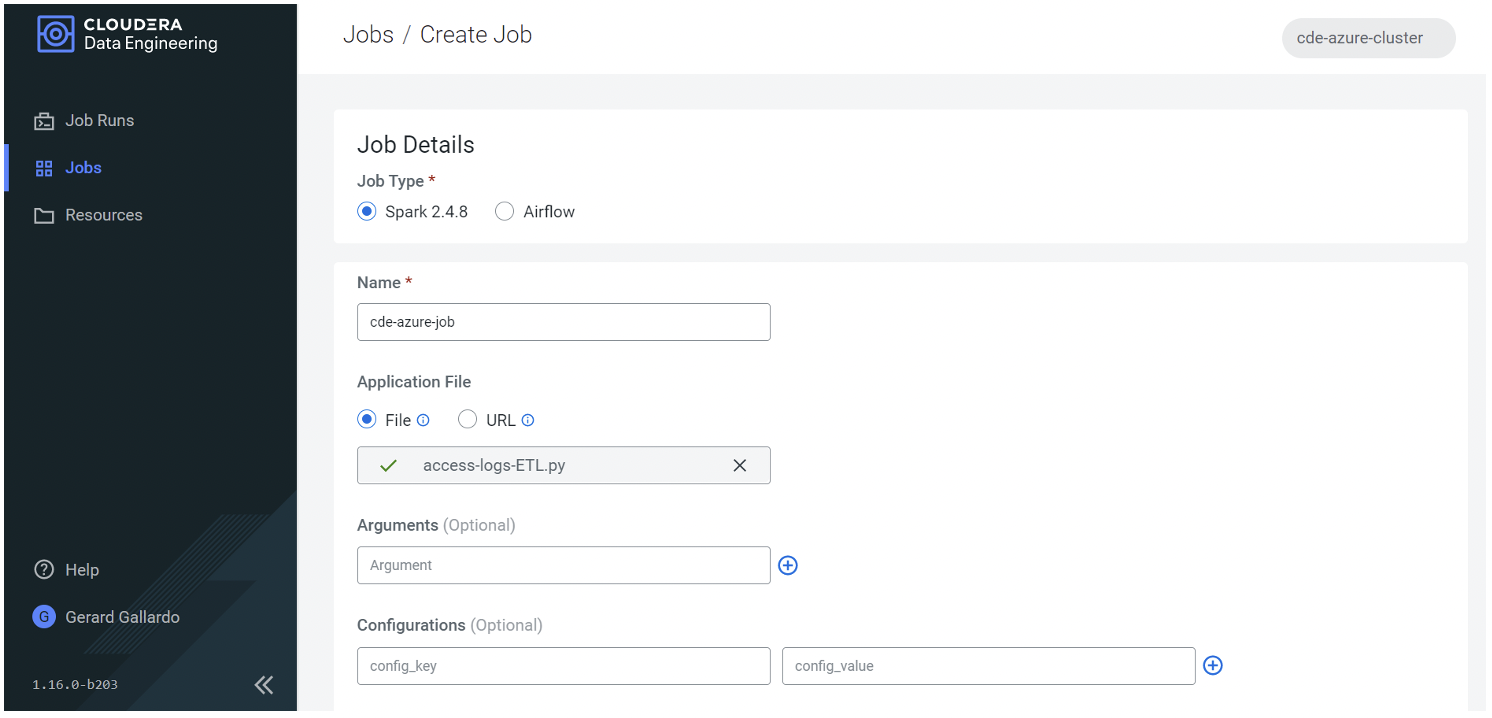Click the config_value input field
The image size is (1492, 718).
click(989, 666)
